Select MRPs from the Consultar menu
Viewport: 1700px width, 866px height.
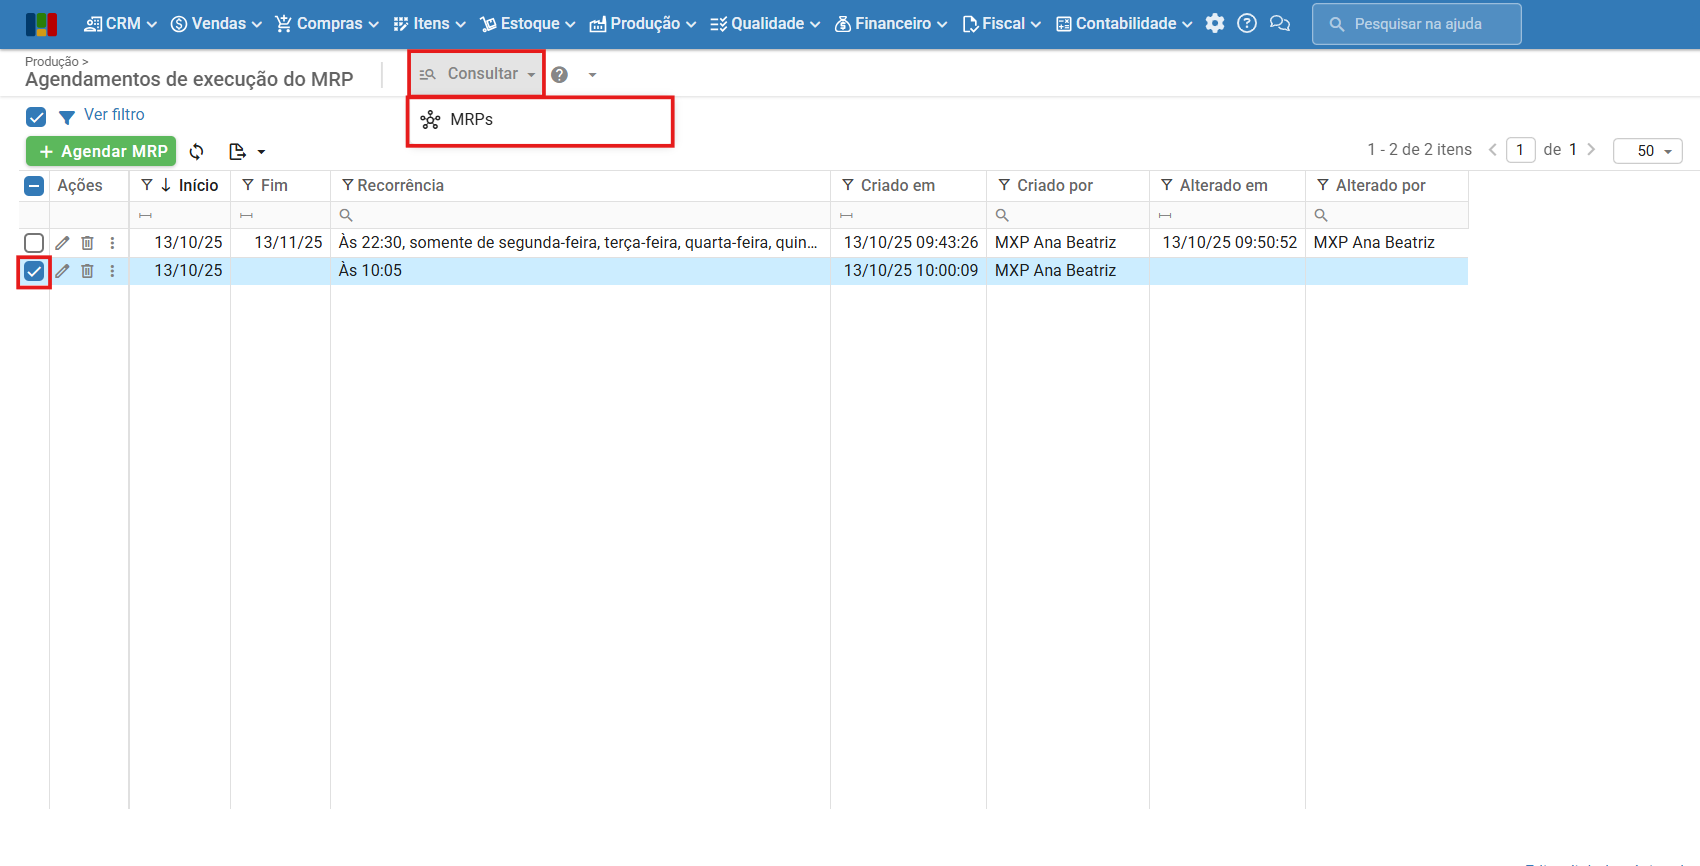540,120
